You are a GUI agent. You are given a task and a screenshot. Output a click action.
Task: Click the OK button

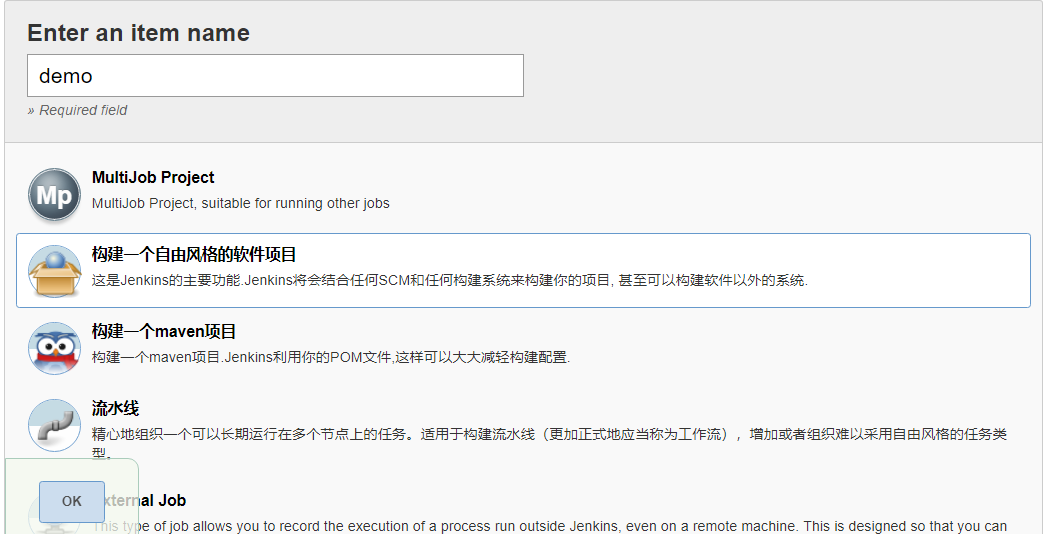pos(72,501)
